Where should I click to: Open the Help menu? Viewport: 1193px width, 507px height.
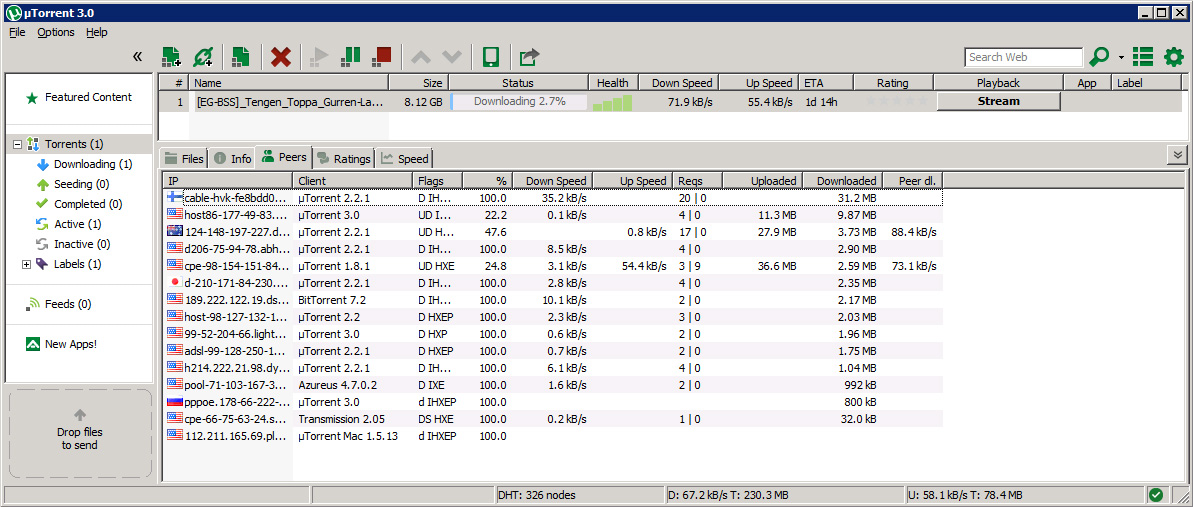click(x=97, y=32)
